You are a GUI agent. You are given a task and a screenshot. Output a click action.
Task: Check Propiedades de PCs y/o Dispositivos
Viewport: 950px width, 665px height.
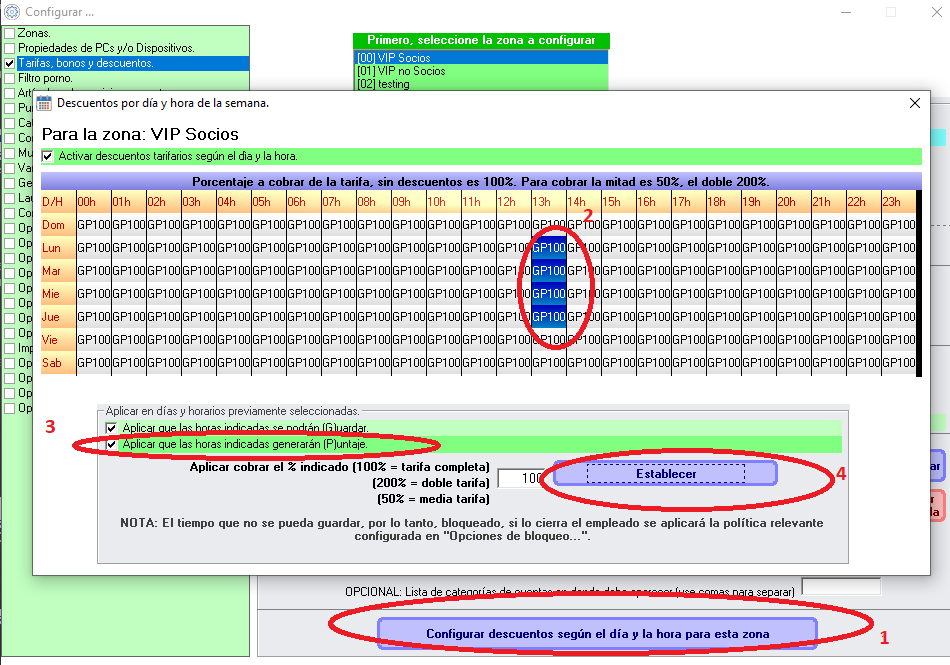tap(10, 48)
